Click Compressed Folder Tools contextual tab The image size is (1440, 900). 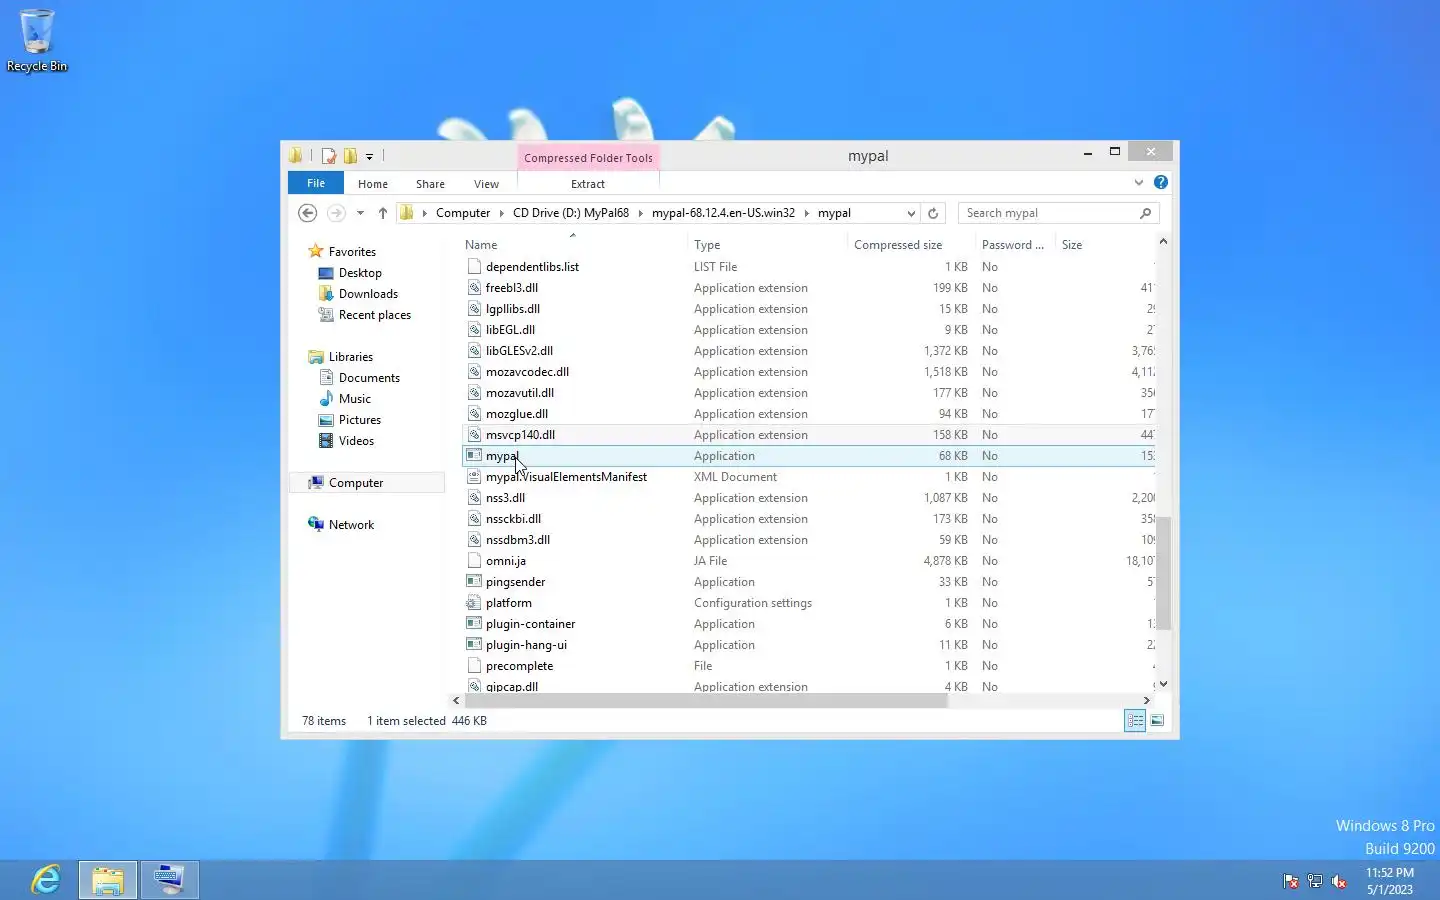point(588,157)
